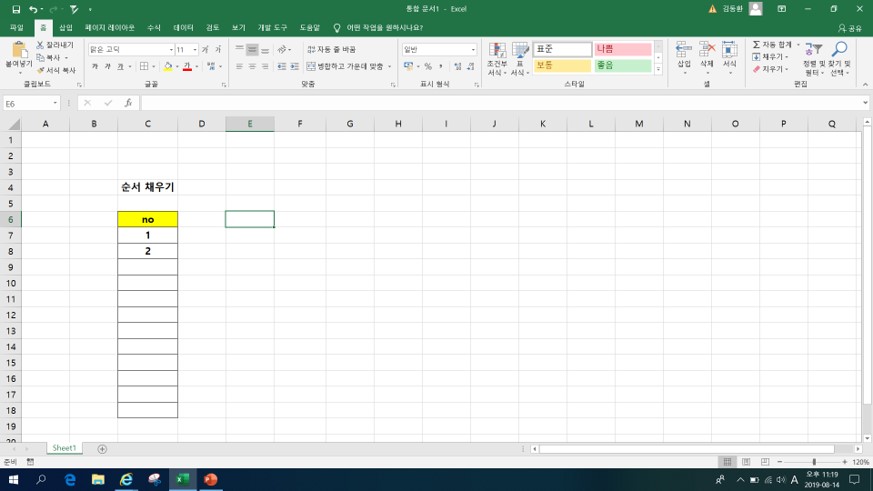Image resolution: width=873 pixels, height=491 pixels.
Task: Toggle Italic (가) formatting
Action: [x=107, y=66]
